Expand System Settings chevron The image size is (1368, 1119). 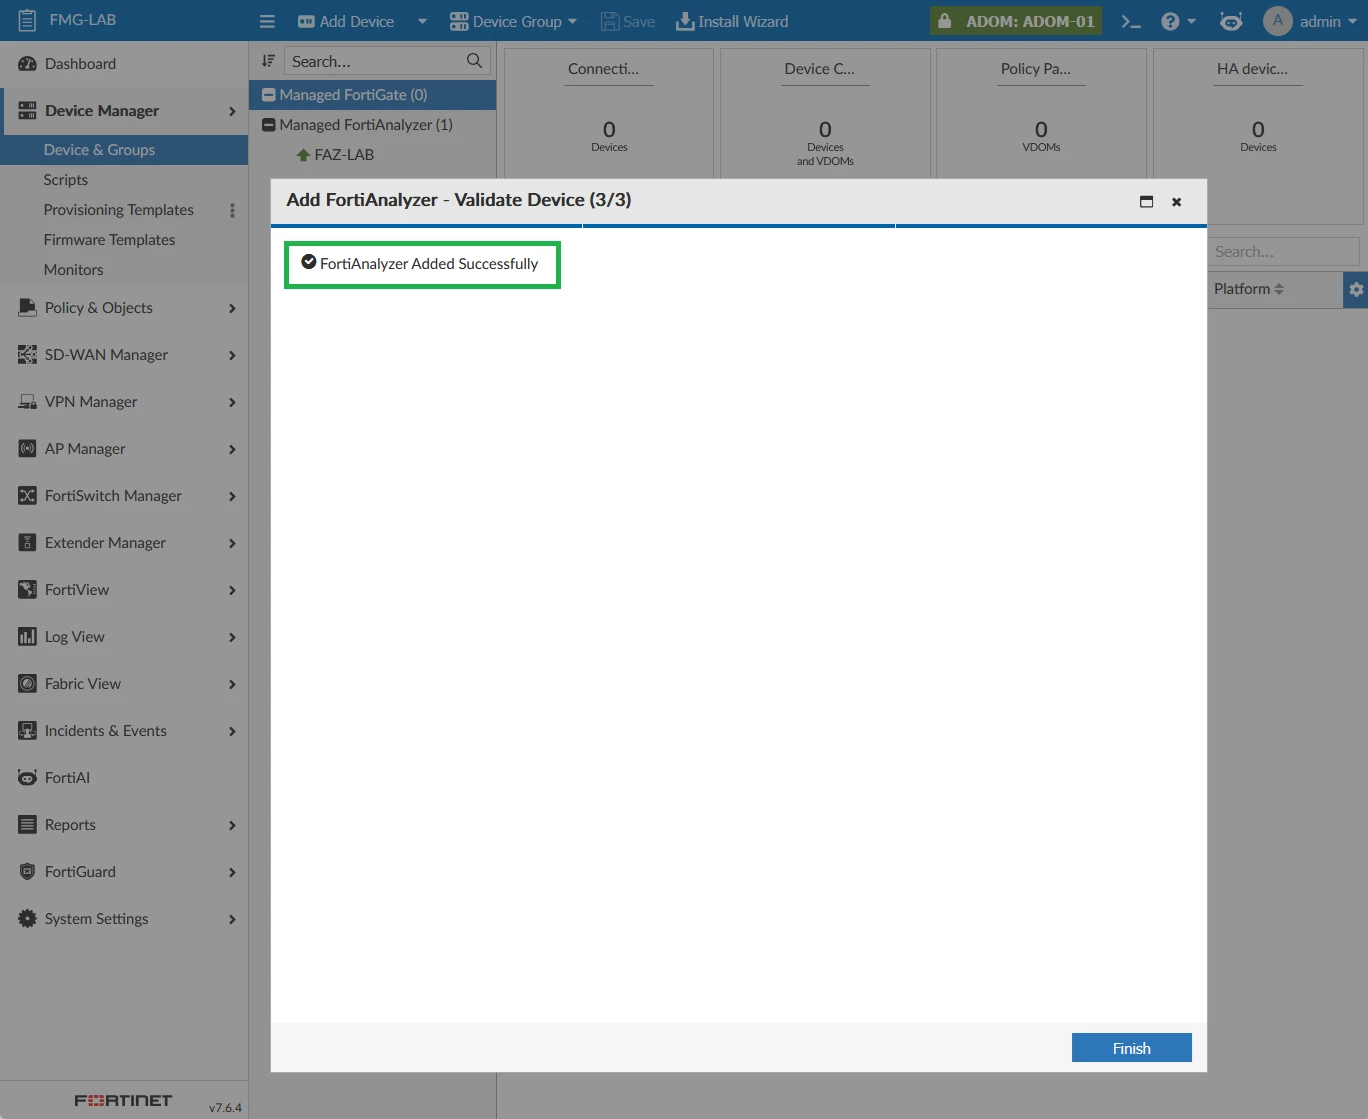232,919
